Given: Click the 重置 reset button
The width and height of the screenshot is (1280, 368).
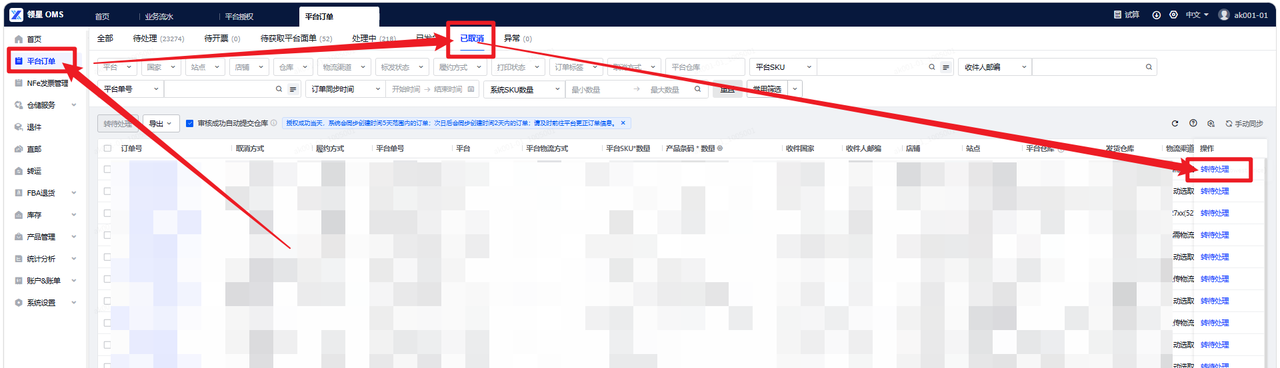Looking at the screenshot, I should pos(727,89).
